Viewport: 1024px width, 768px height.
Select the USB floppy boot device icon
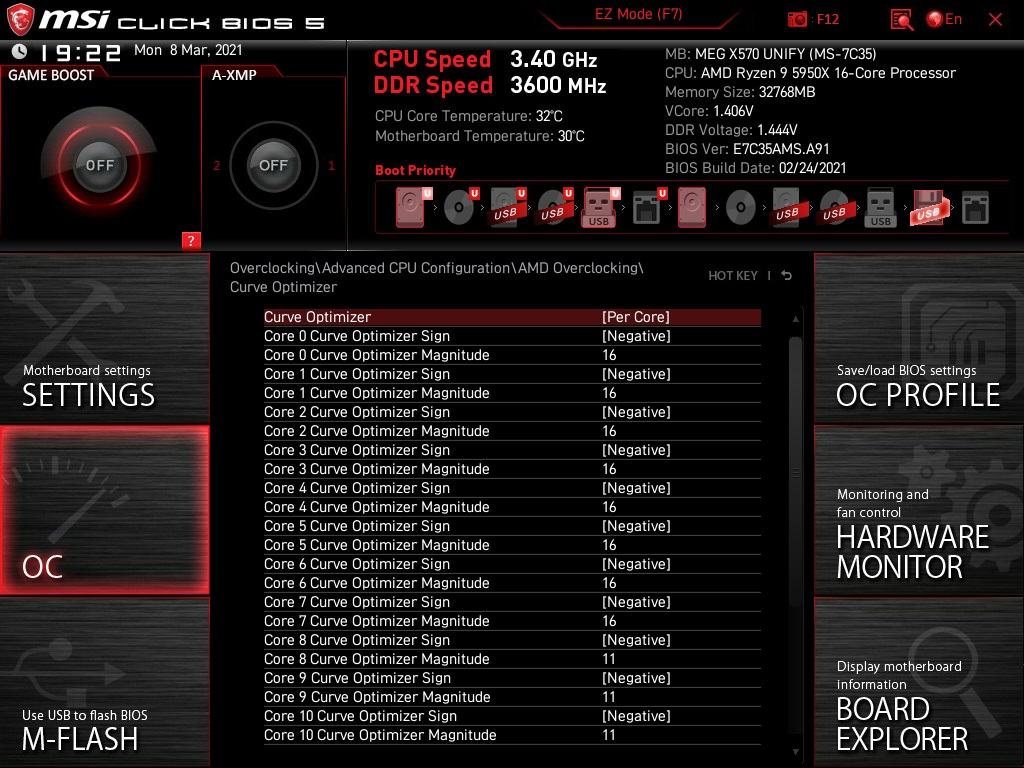[928, 207]
